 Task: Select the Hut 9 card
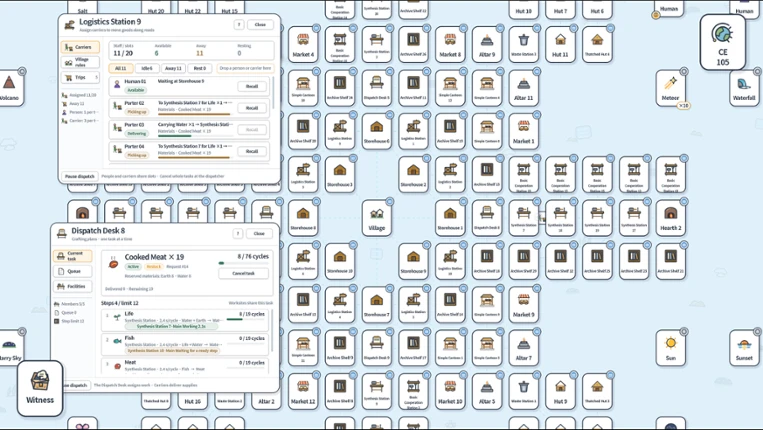coord(560,391)
